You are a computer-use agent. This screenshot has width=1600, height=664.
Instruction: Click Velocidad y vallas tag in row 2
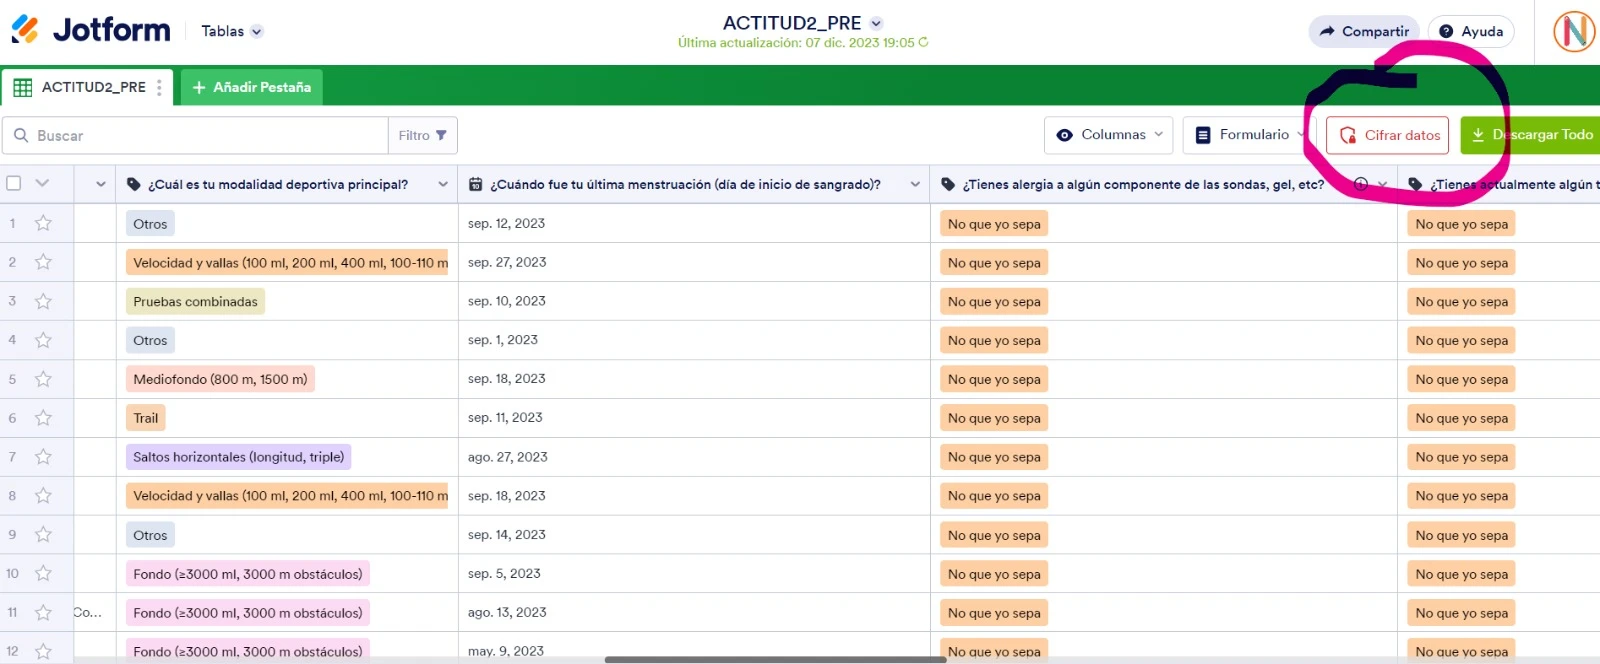(x=287, y=263)
